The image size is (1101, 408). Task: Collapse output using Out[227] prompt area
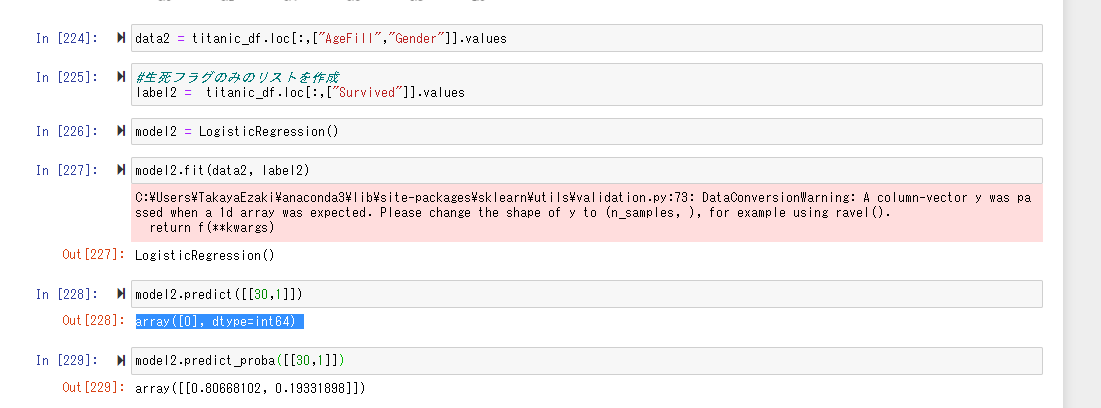tap(93, 255)
